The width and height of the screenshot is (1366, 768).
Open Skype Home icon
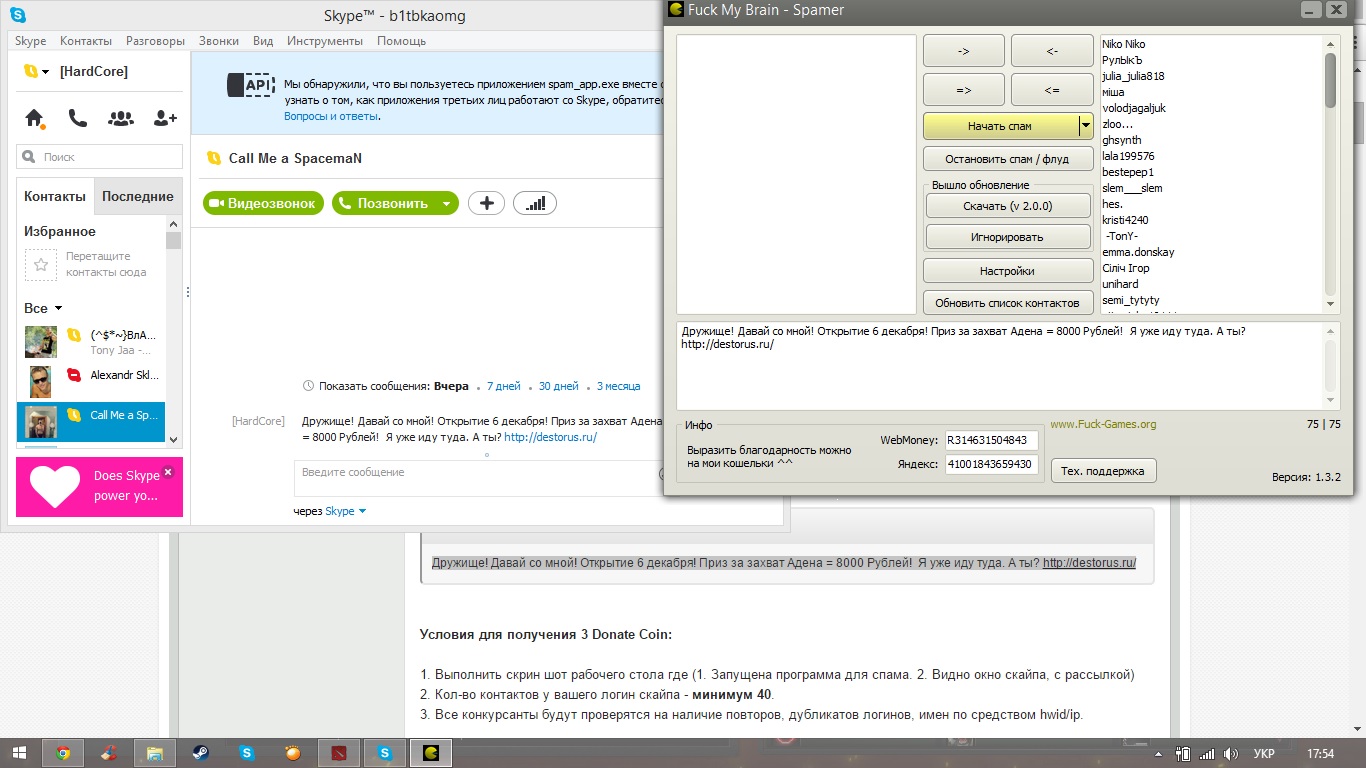pos(35,119)
